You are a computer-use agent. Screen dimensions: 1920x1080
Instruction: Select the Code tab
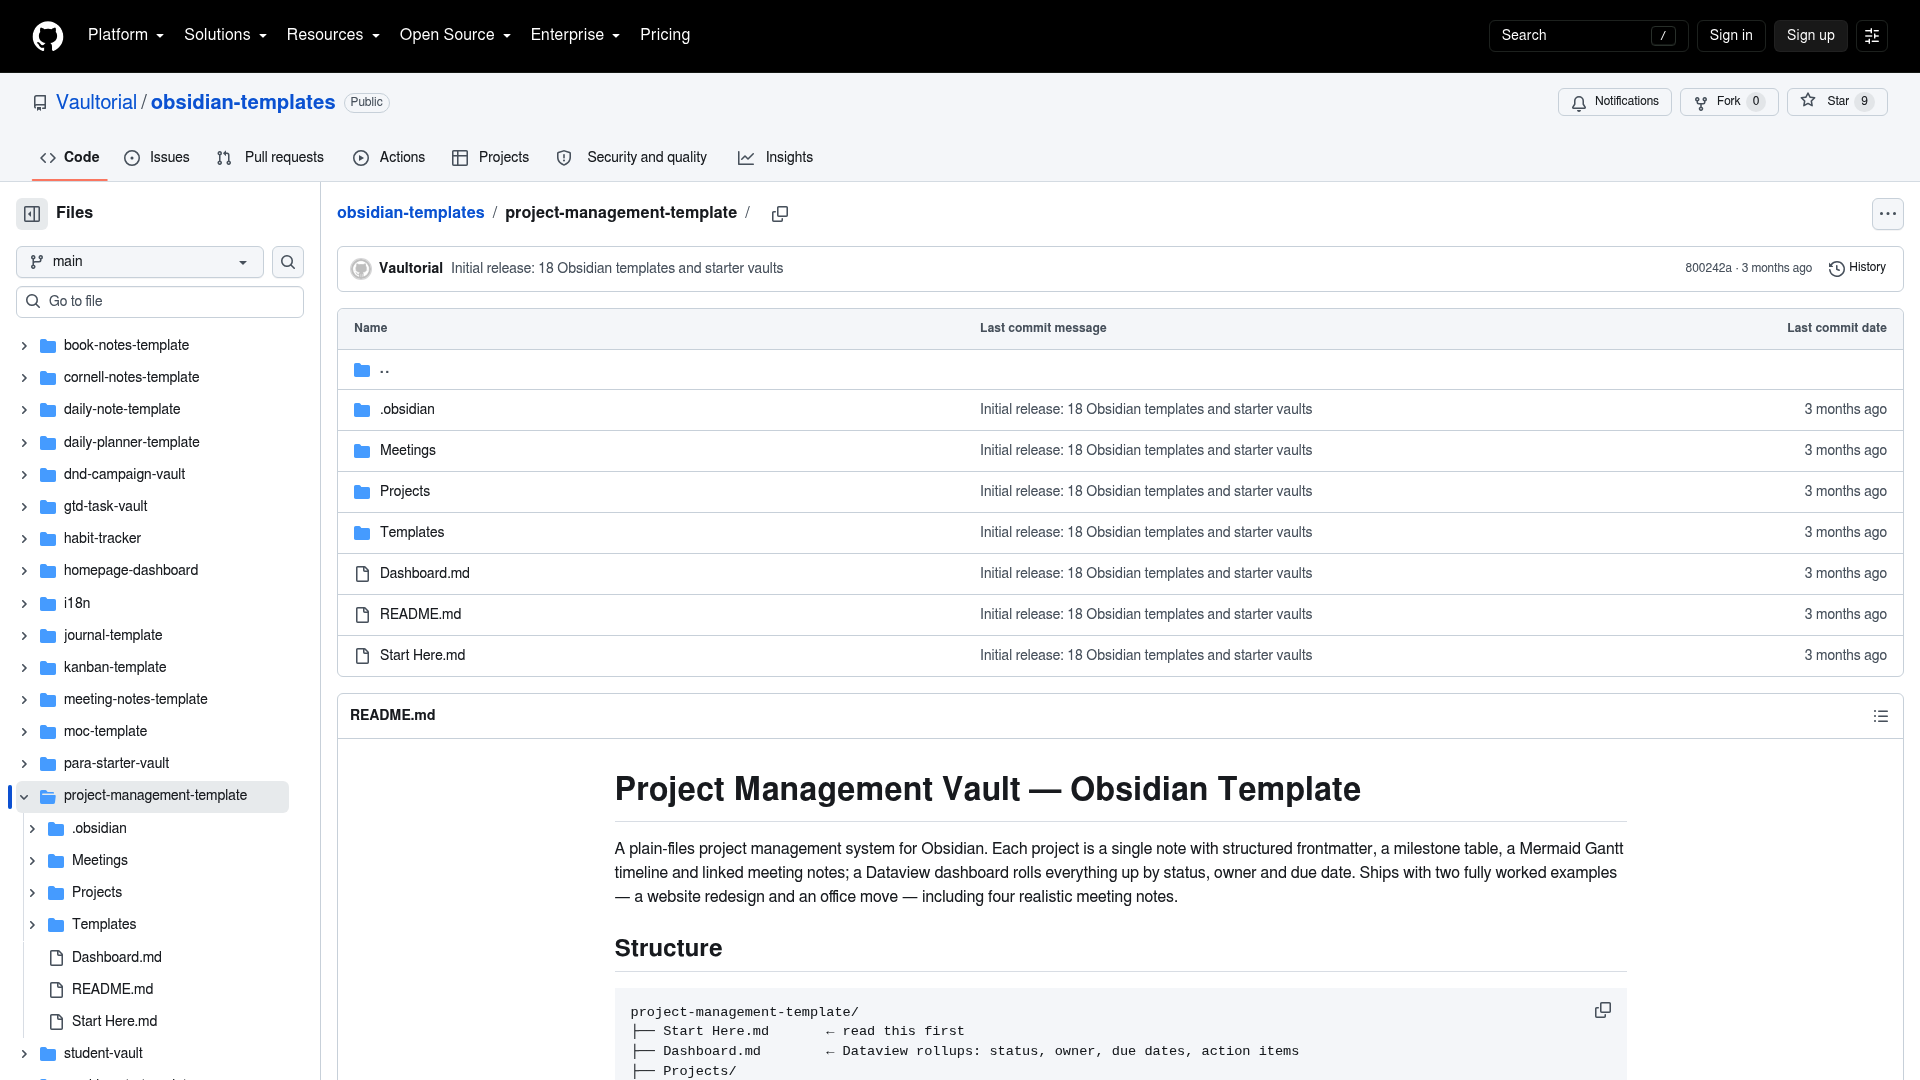pyautogui.click(x=69, y=158)
